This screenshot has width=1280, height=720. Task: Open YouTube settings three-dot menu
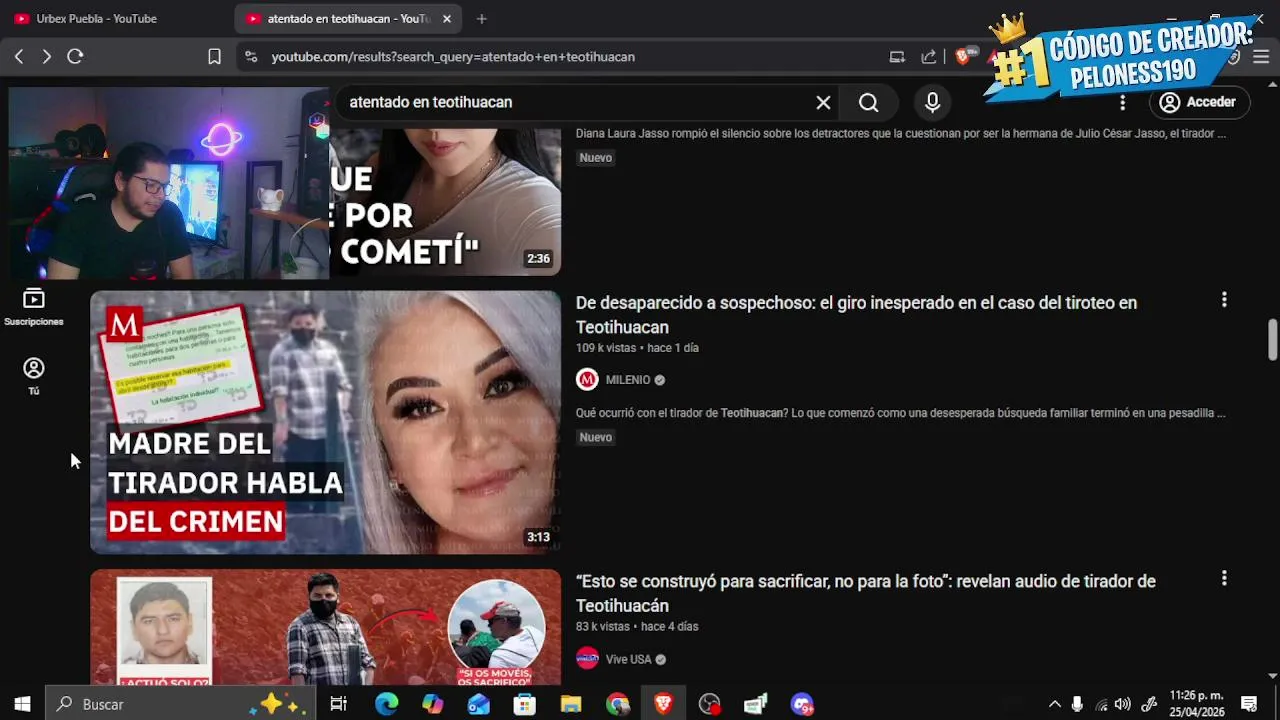point(1122,102)
